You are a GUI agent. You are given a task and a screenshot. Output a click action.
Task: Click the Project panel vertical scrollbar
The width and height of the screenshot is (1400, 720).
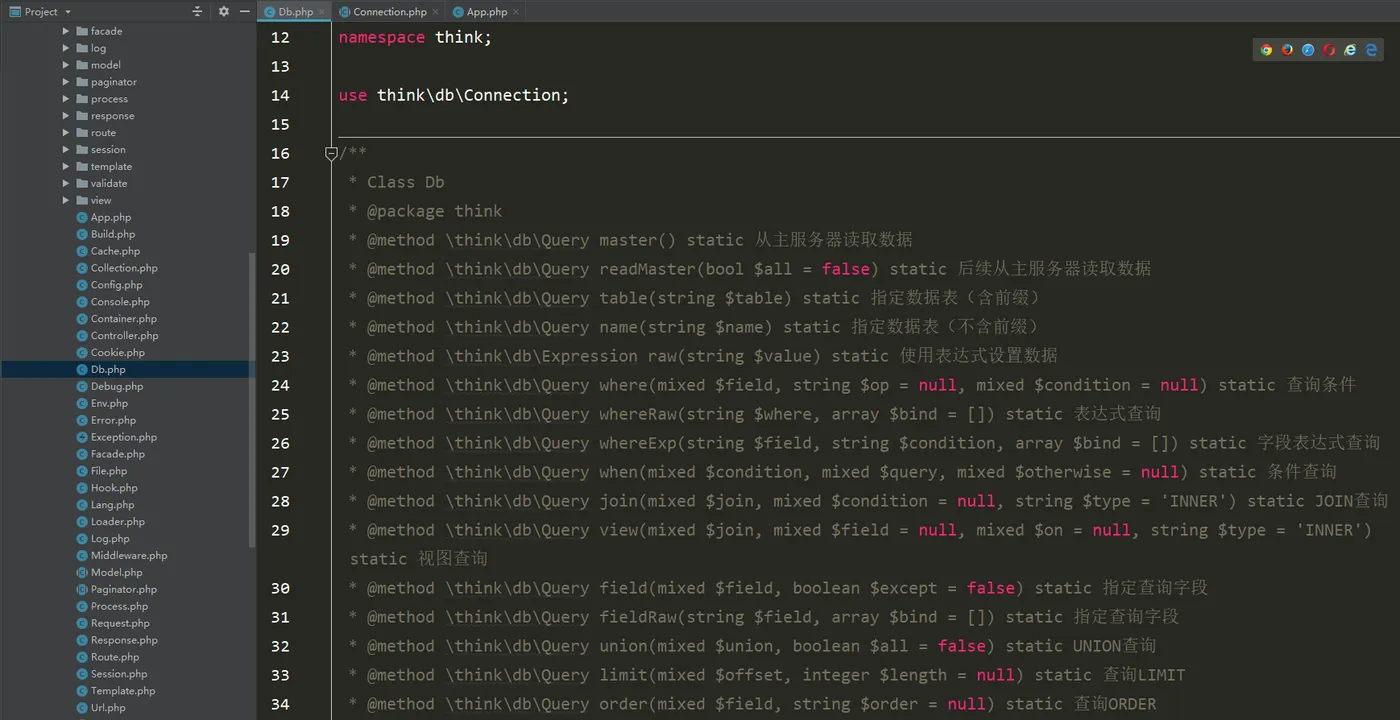(252, 400)
